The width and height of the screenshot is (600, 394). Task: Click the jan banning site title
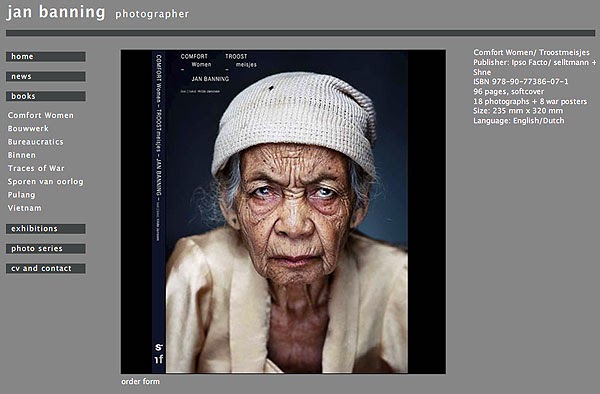pyautogui.click(x=56, y=12)
